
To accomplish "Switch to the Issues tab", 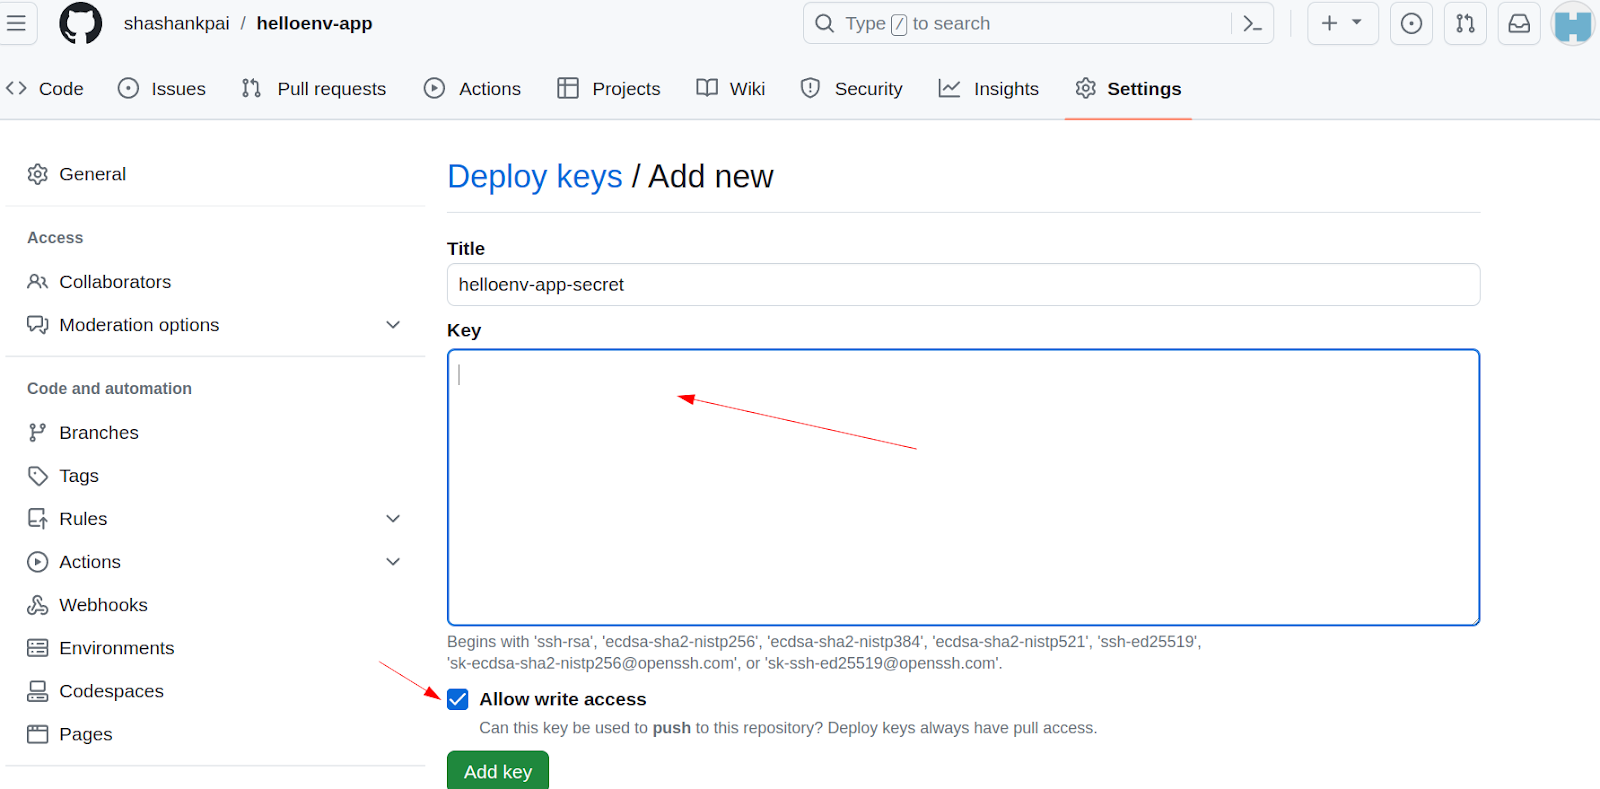I will click(x=162, y=88).
